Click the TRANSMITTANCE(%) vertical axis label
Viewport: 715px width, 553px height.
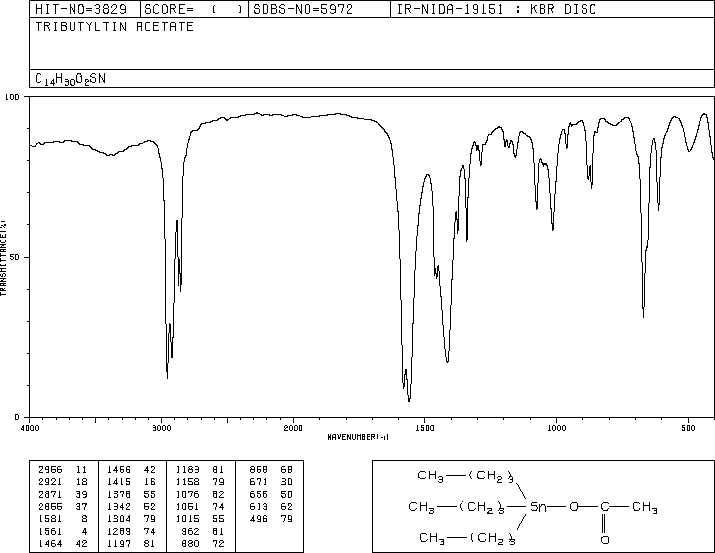3,258
